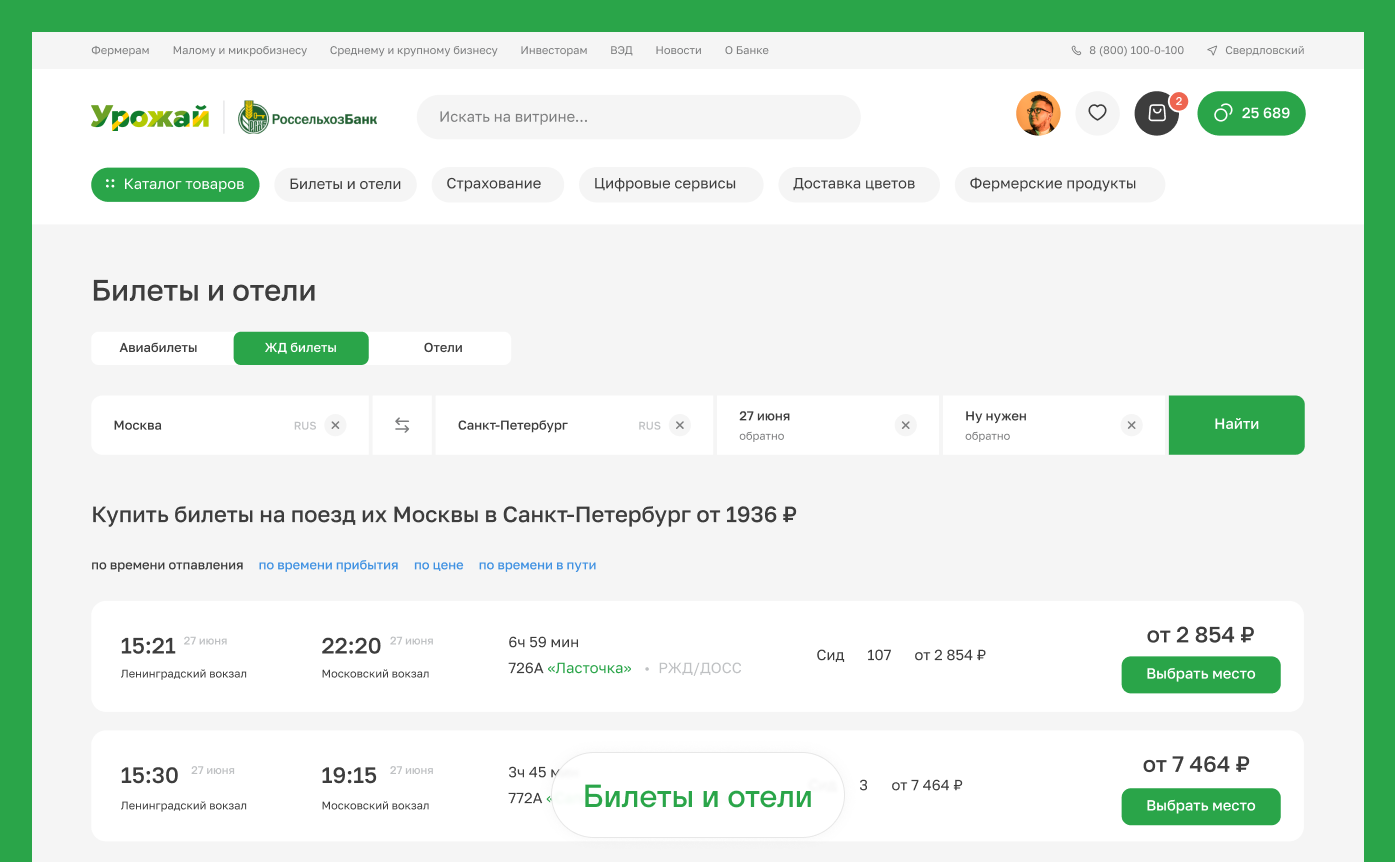The width and height of the screenshot is (1395, 862).
Task: Click the Искать на витрине search field
Action: click(638, 116)
